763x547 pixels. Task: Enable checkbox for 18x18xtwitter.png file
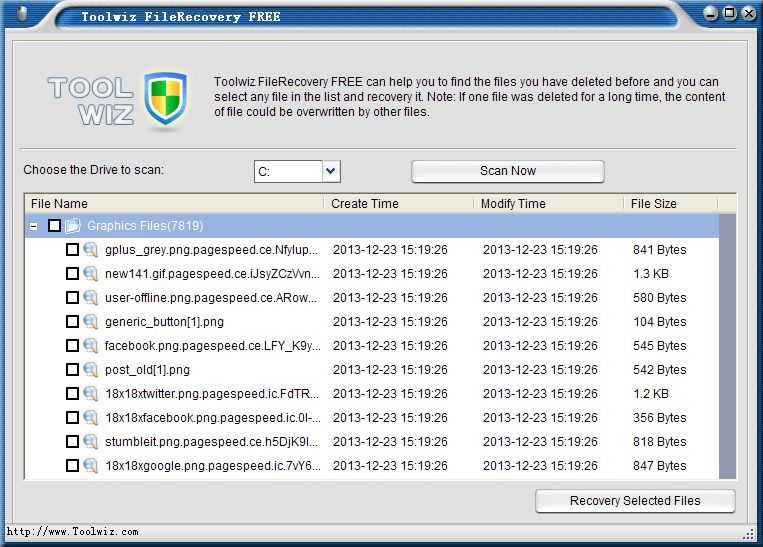[72, 394]
